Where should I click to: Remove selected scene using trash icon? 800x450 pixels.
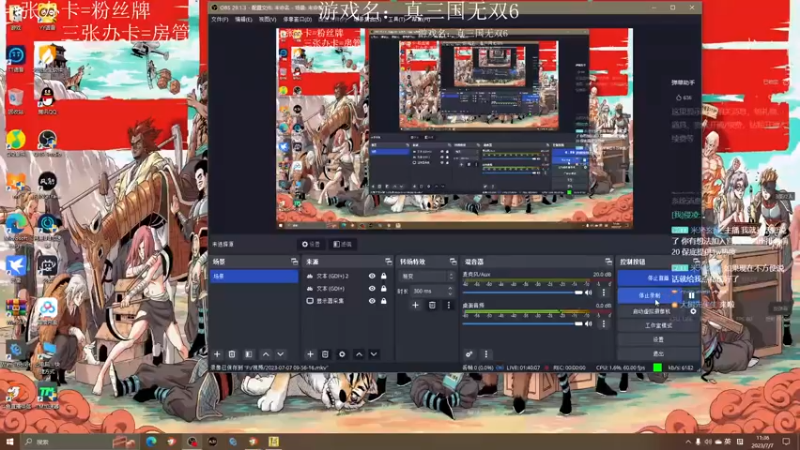point(232,354)
